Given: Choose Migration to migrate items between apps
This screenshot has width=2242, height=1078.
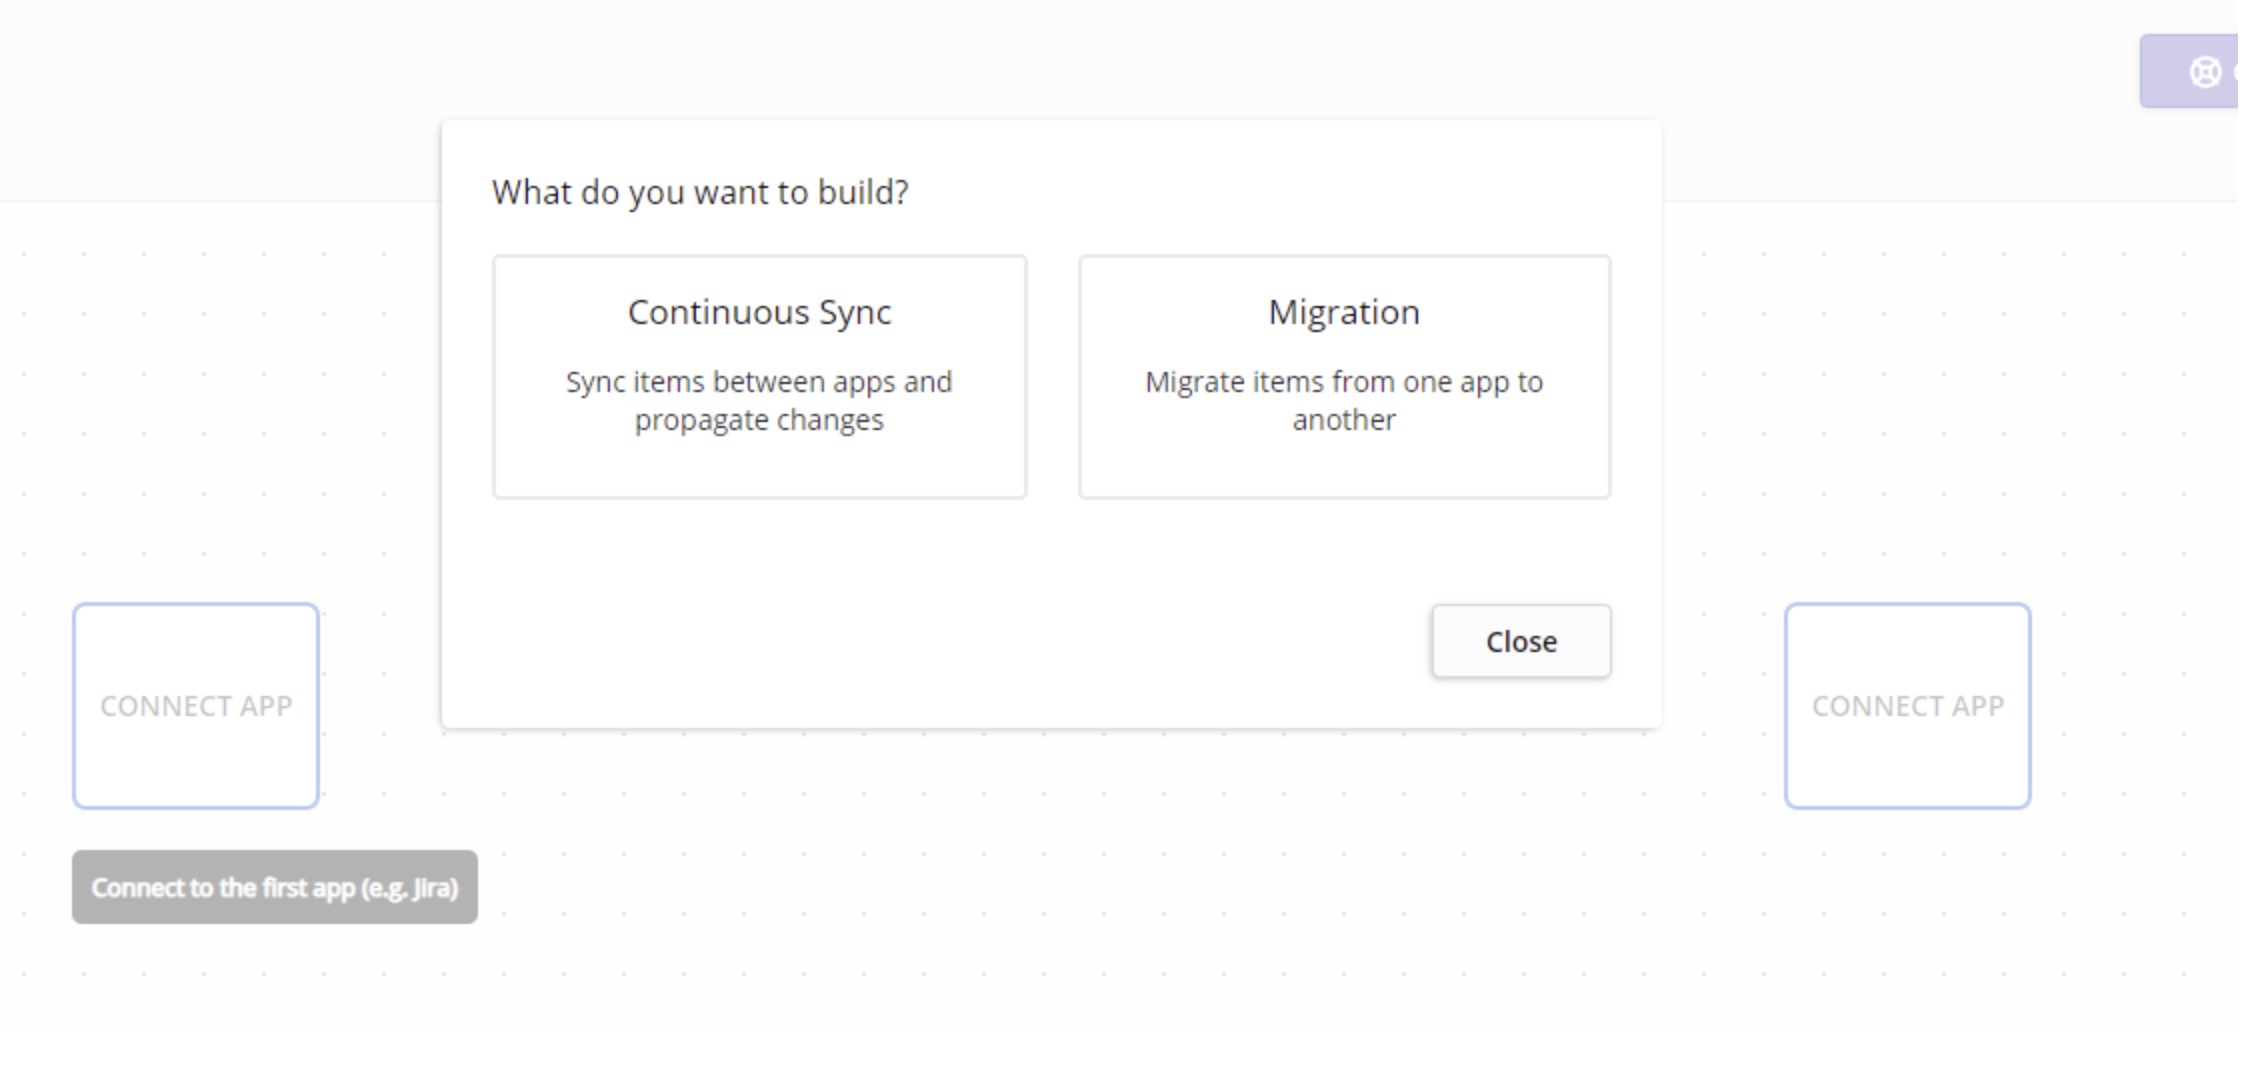Looking at the screenshot, I should pyautogui.click(x=1344, y=375).
